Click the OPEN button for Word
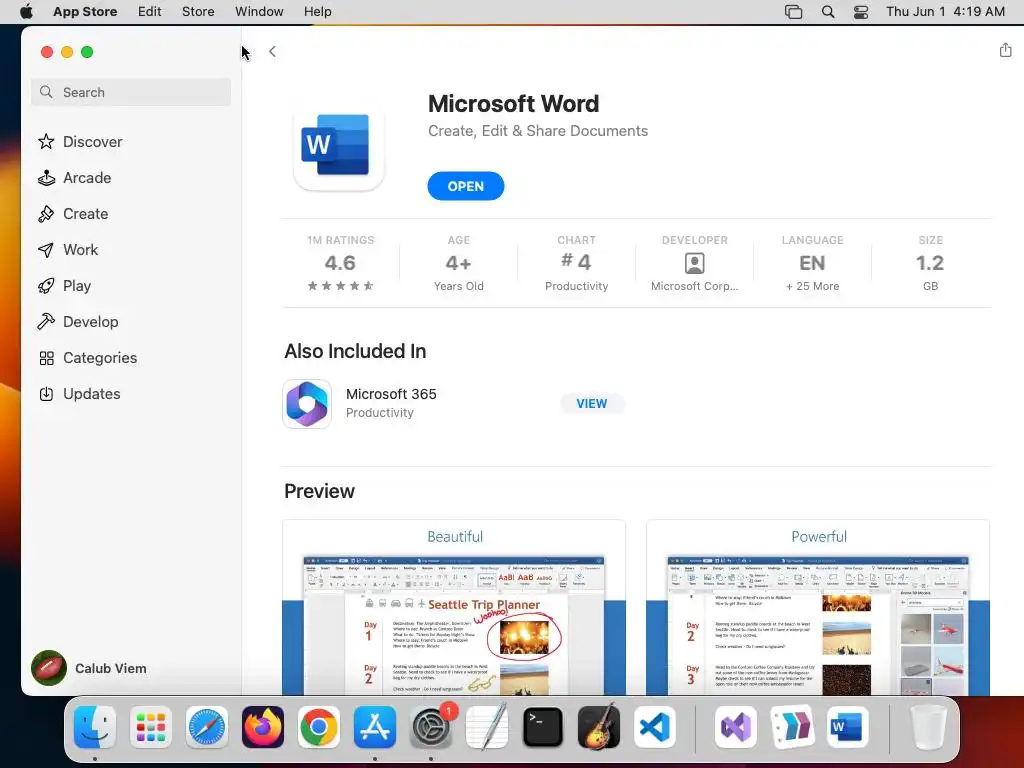This screenshot has height=768, width=1024. click(x=466, y=186)
